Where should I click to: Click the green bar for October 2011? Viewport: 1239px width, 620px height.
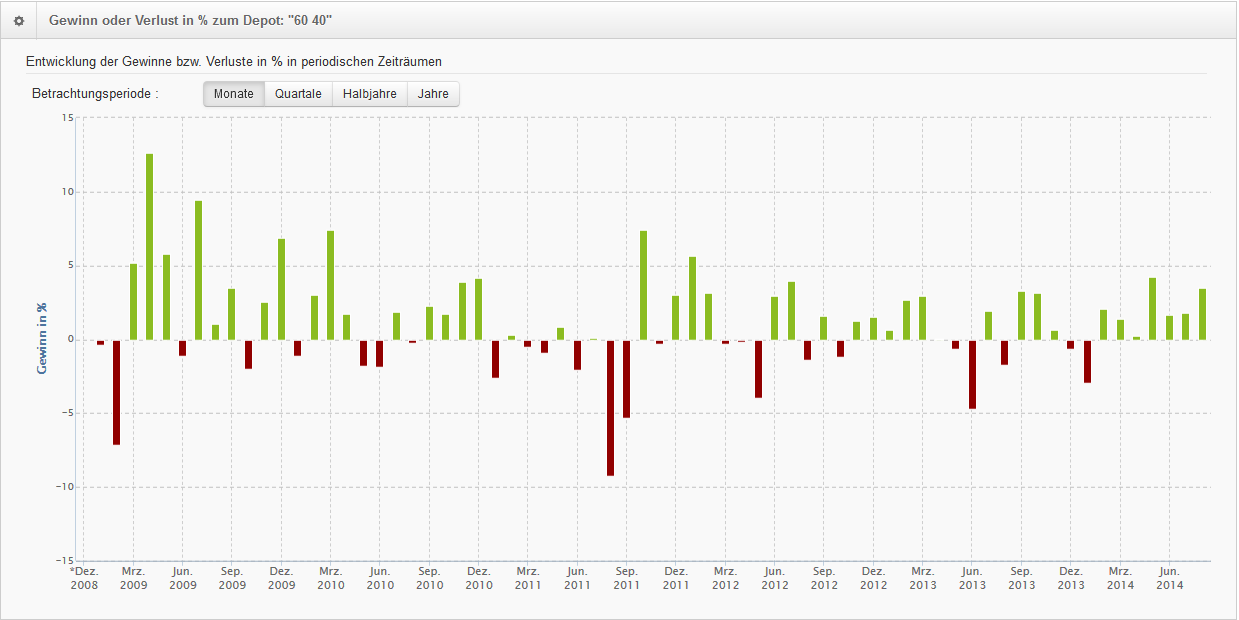[x=643, y=285]
